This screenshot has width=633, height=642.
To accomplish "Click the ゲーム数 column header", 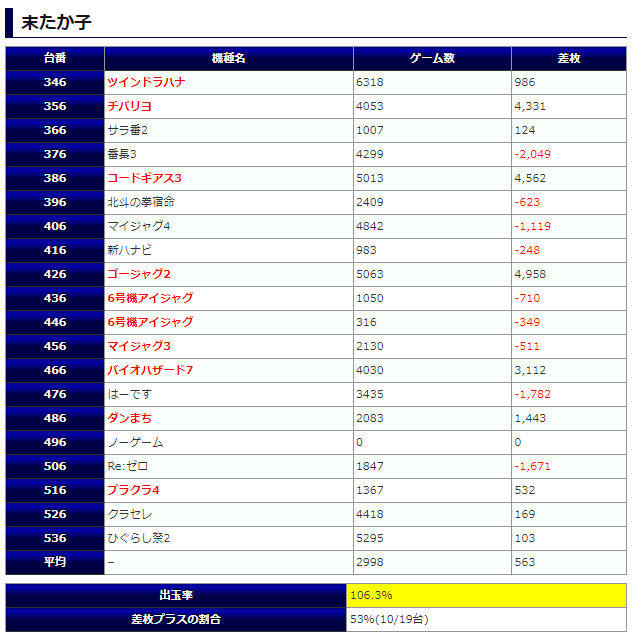I will [432, 58].
